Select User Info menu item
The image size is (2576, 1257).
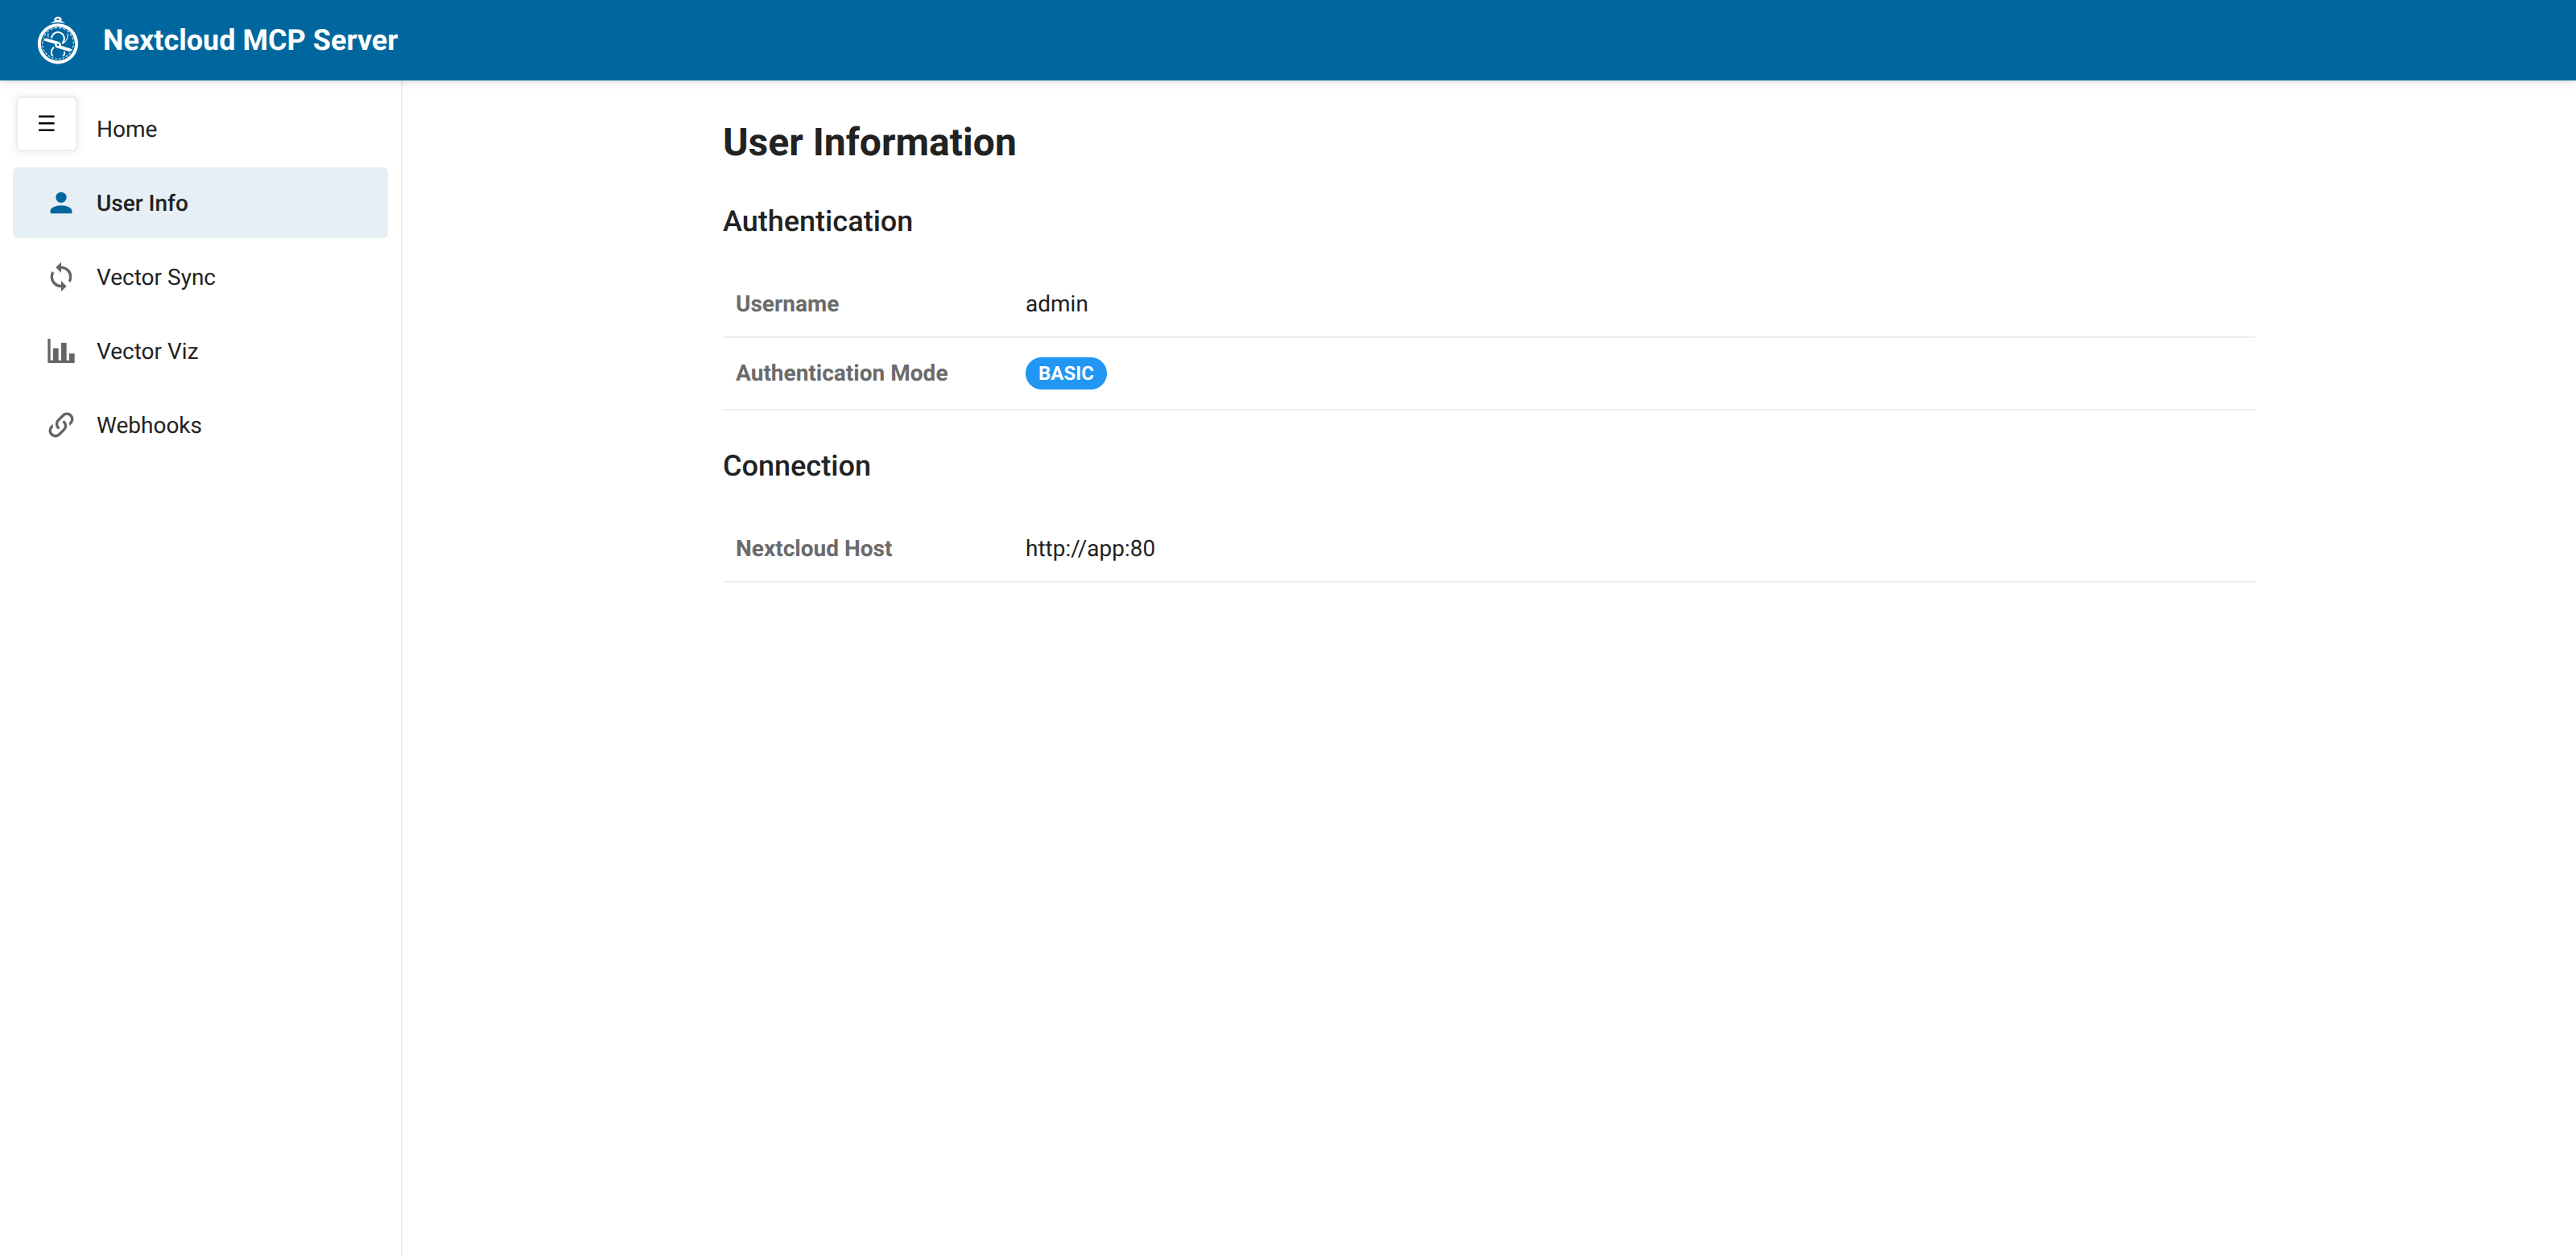[x=200, y=203]
